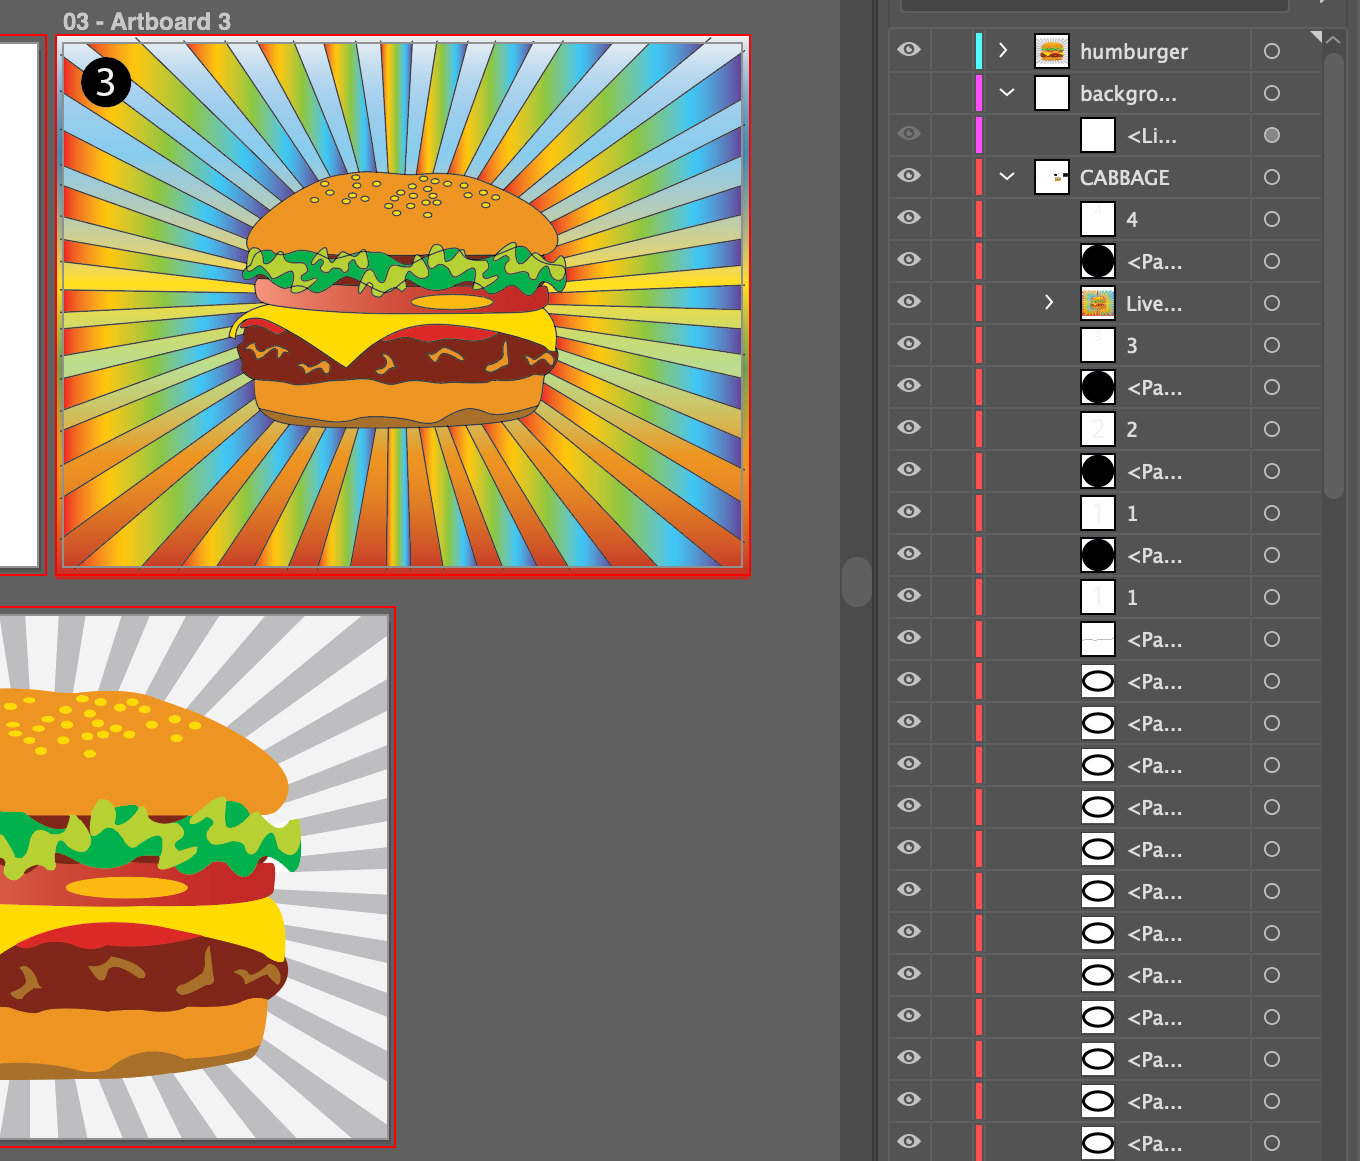
Task: Toggle lock column box of CABBAGE layer
Action: pos(950,177)
